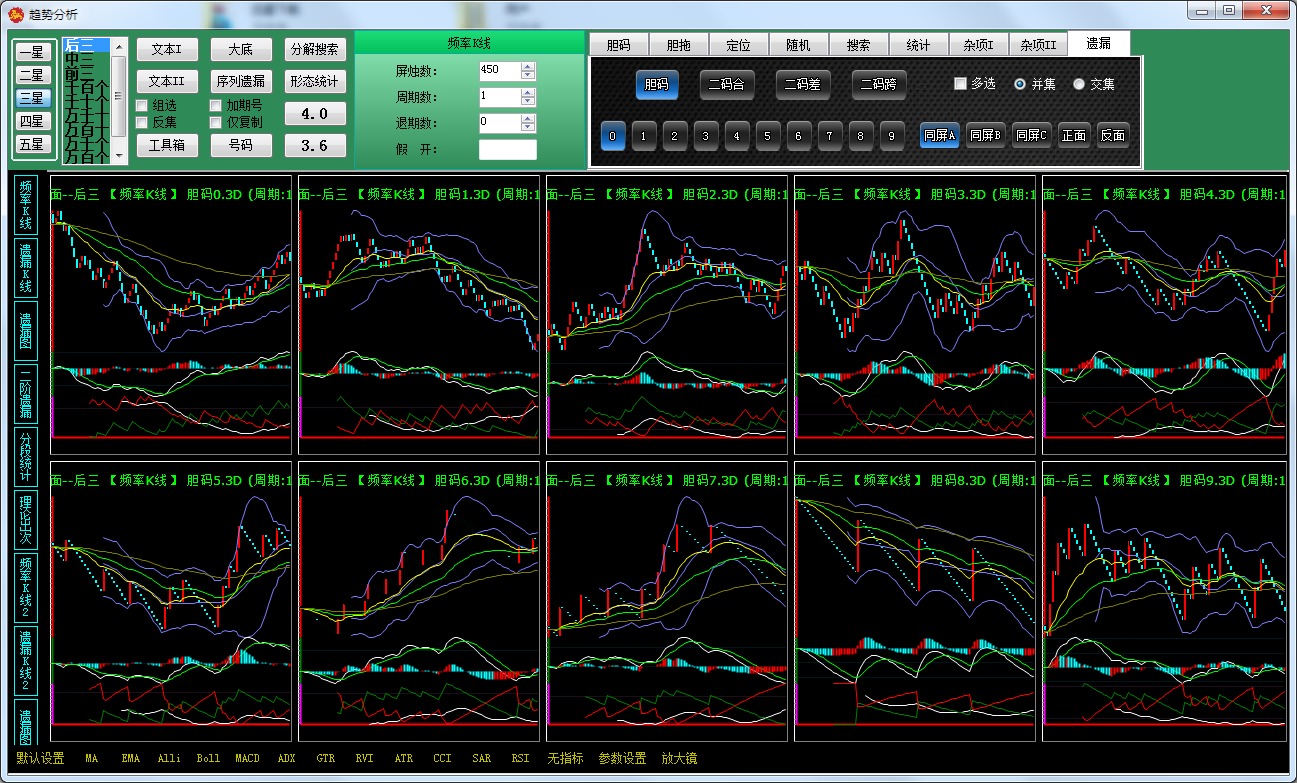This screenshot has width=1297, height=783.
Task: Click the 四星 star level button
Action: tap(32, 121)
